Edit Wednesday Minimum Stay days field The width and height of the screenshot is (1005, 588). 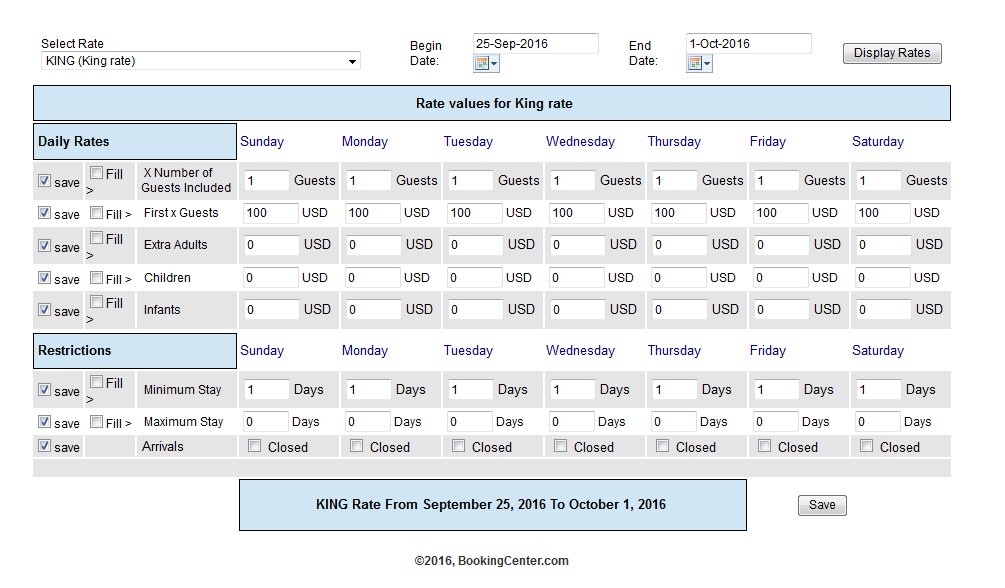(x=572, y=390)
